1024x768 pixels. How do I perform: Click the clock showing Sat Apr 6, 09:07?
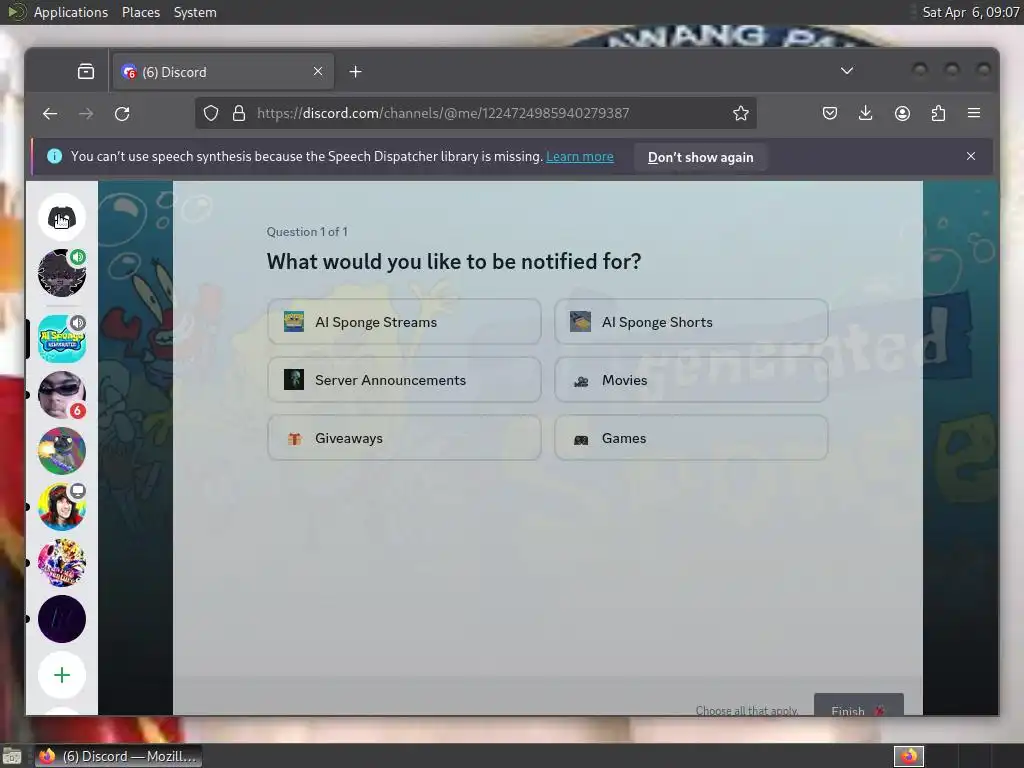[970, 12]
